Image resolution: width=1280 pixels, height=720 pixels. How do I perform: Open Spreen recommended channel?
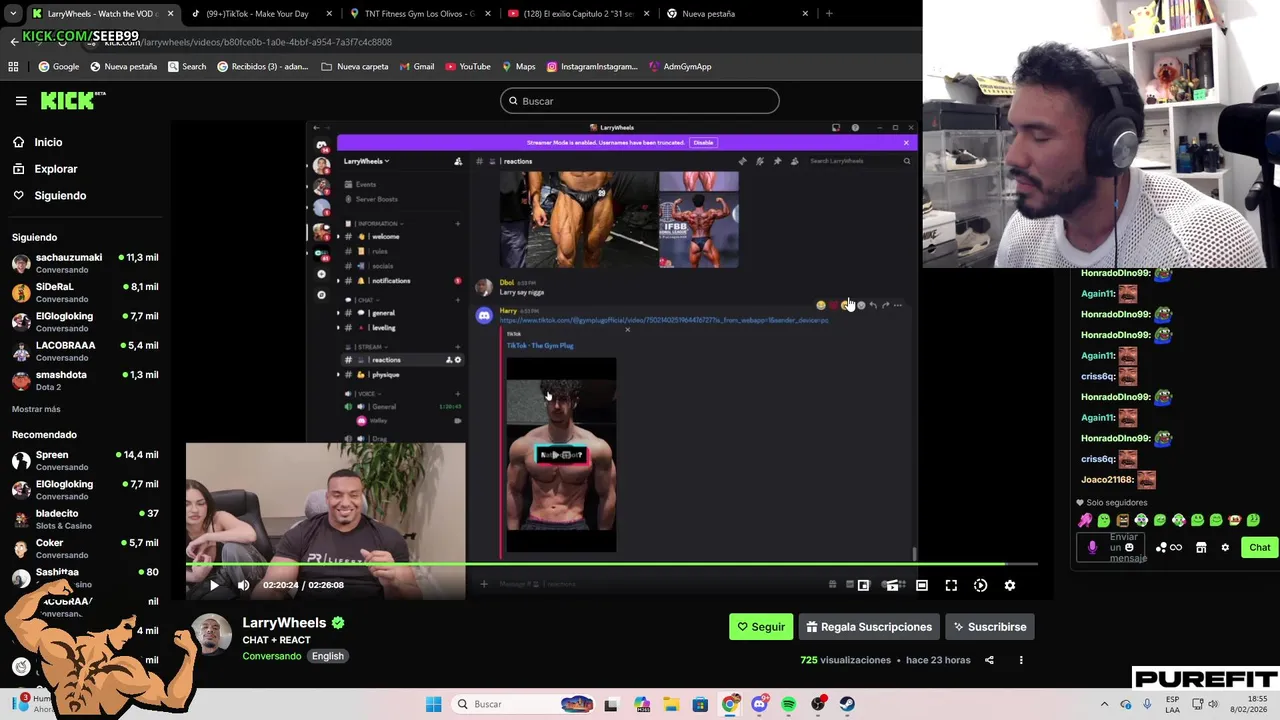click(x=85, y=460)
